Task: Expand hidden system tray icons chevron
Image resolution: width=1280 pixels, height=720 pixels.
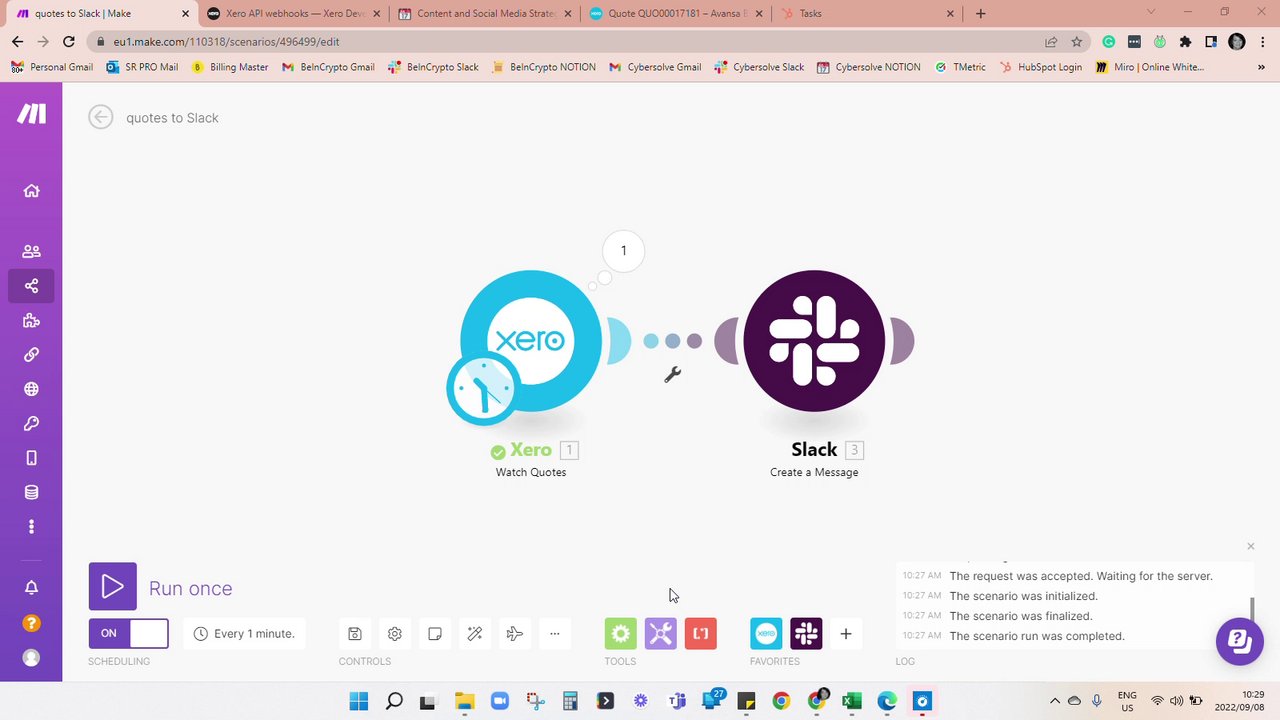Action: tap(1054, 701)
